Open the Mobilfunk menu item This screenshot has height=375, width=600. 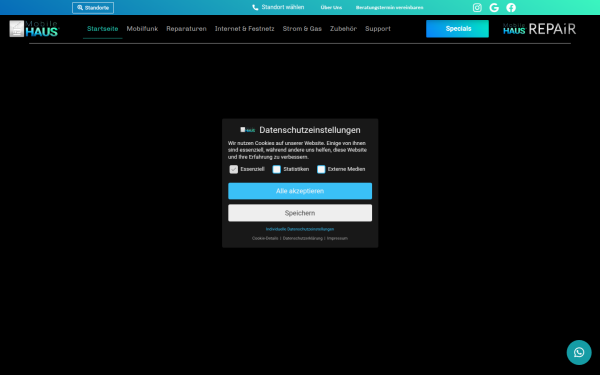click(142, 29)
